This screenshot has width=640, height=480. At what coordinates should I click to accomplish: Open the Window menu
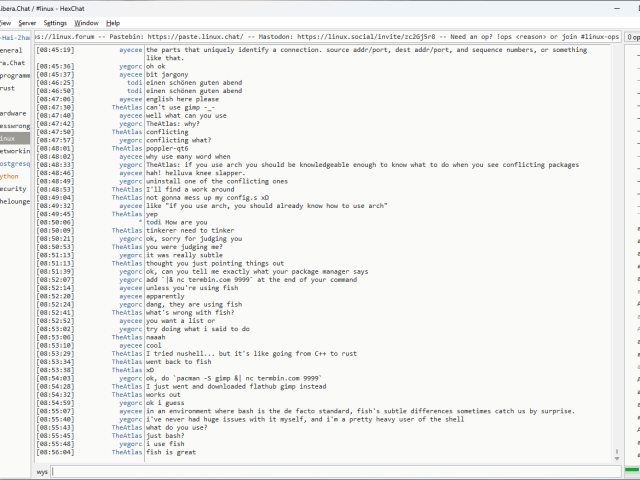click(x=87, y=22)
